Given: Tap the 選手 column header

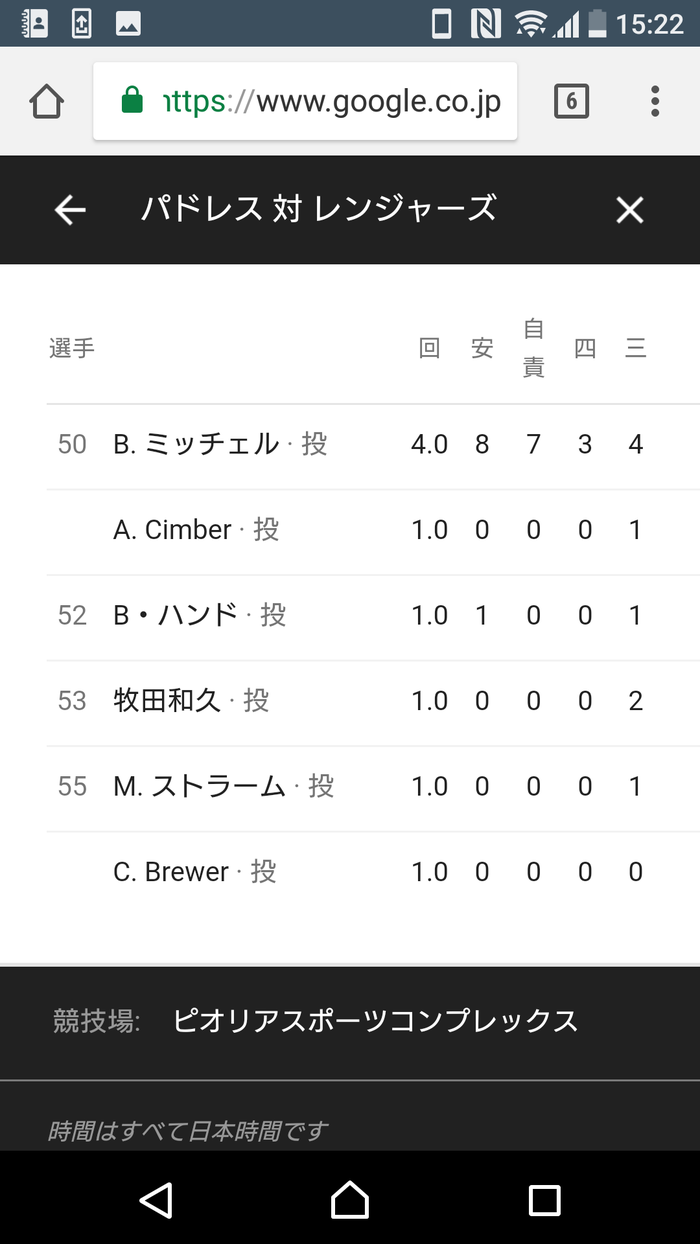Looking at the screenshot, I should click(72, 348).
